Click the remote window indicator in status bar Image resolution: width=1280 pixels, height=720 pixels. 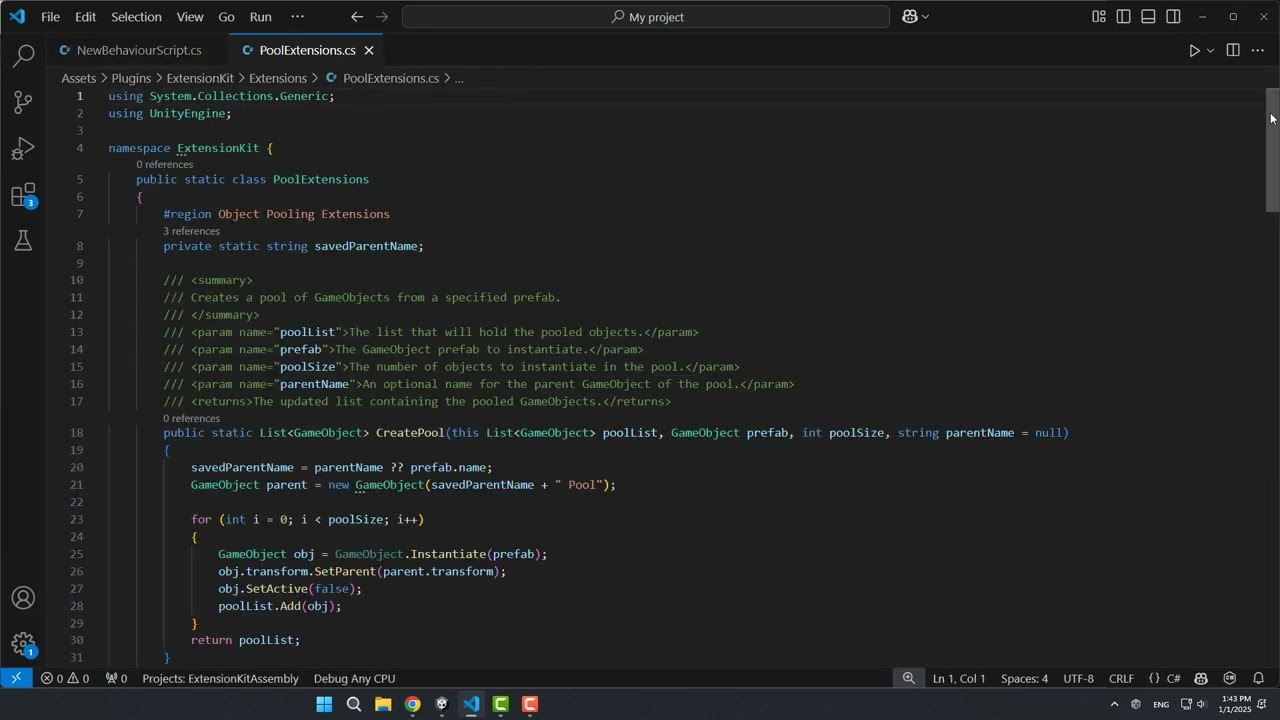pyautogui.click(x=16, y=678)
